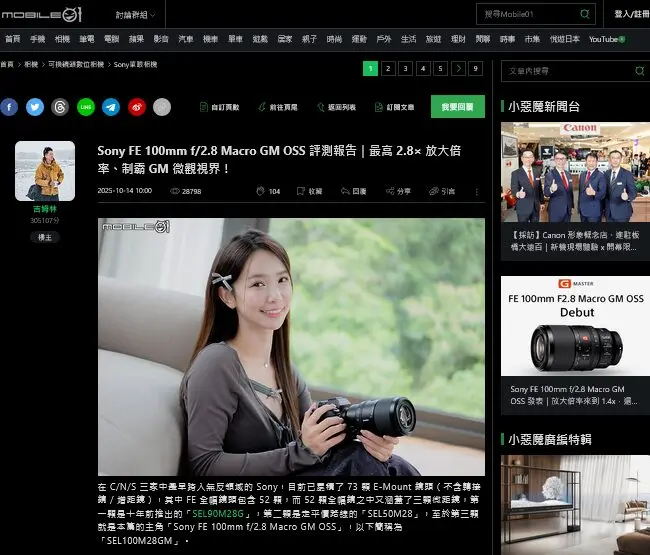Toggle 訂閱文章 subscription
Screen dimensions: 650x555
tap(395, 107)
